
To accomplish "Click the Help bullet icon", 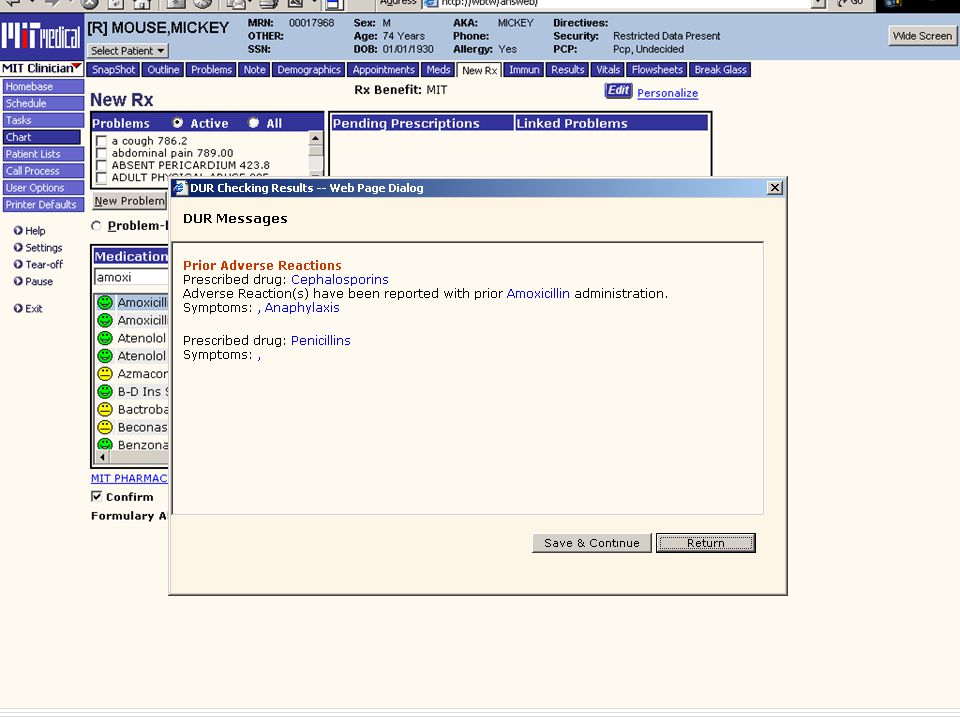I will pos(18,231).
